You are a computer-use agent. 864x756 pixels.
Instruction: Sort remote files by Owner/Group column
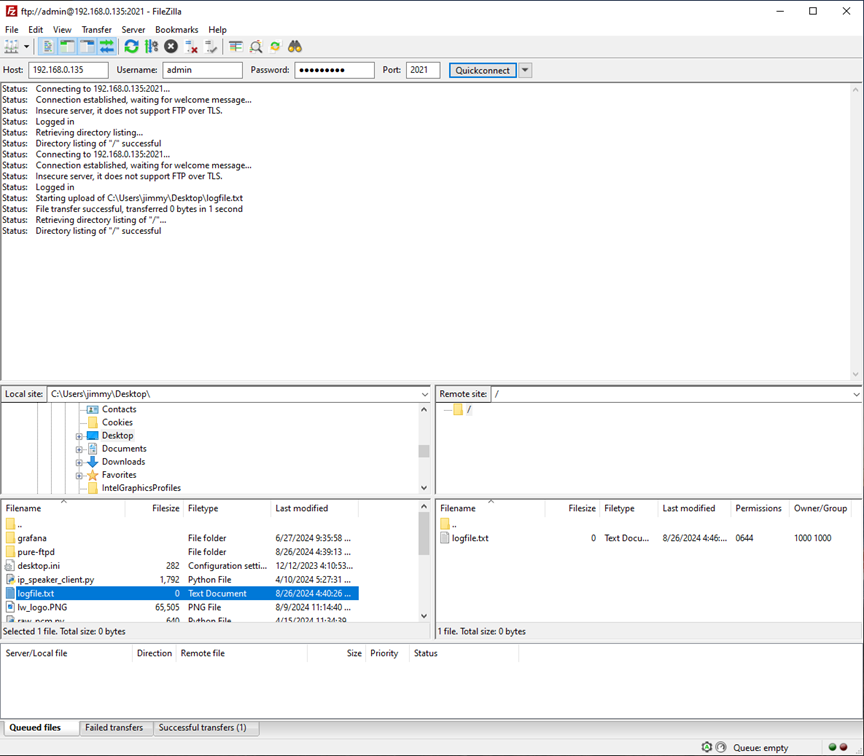pos(820,509)
